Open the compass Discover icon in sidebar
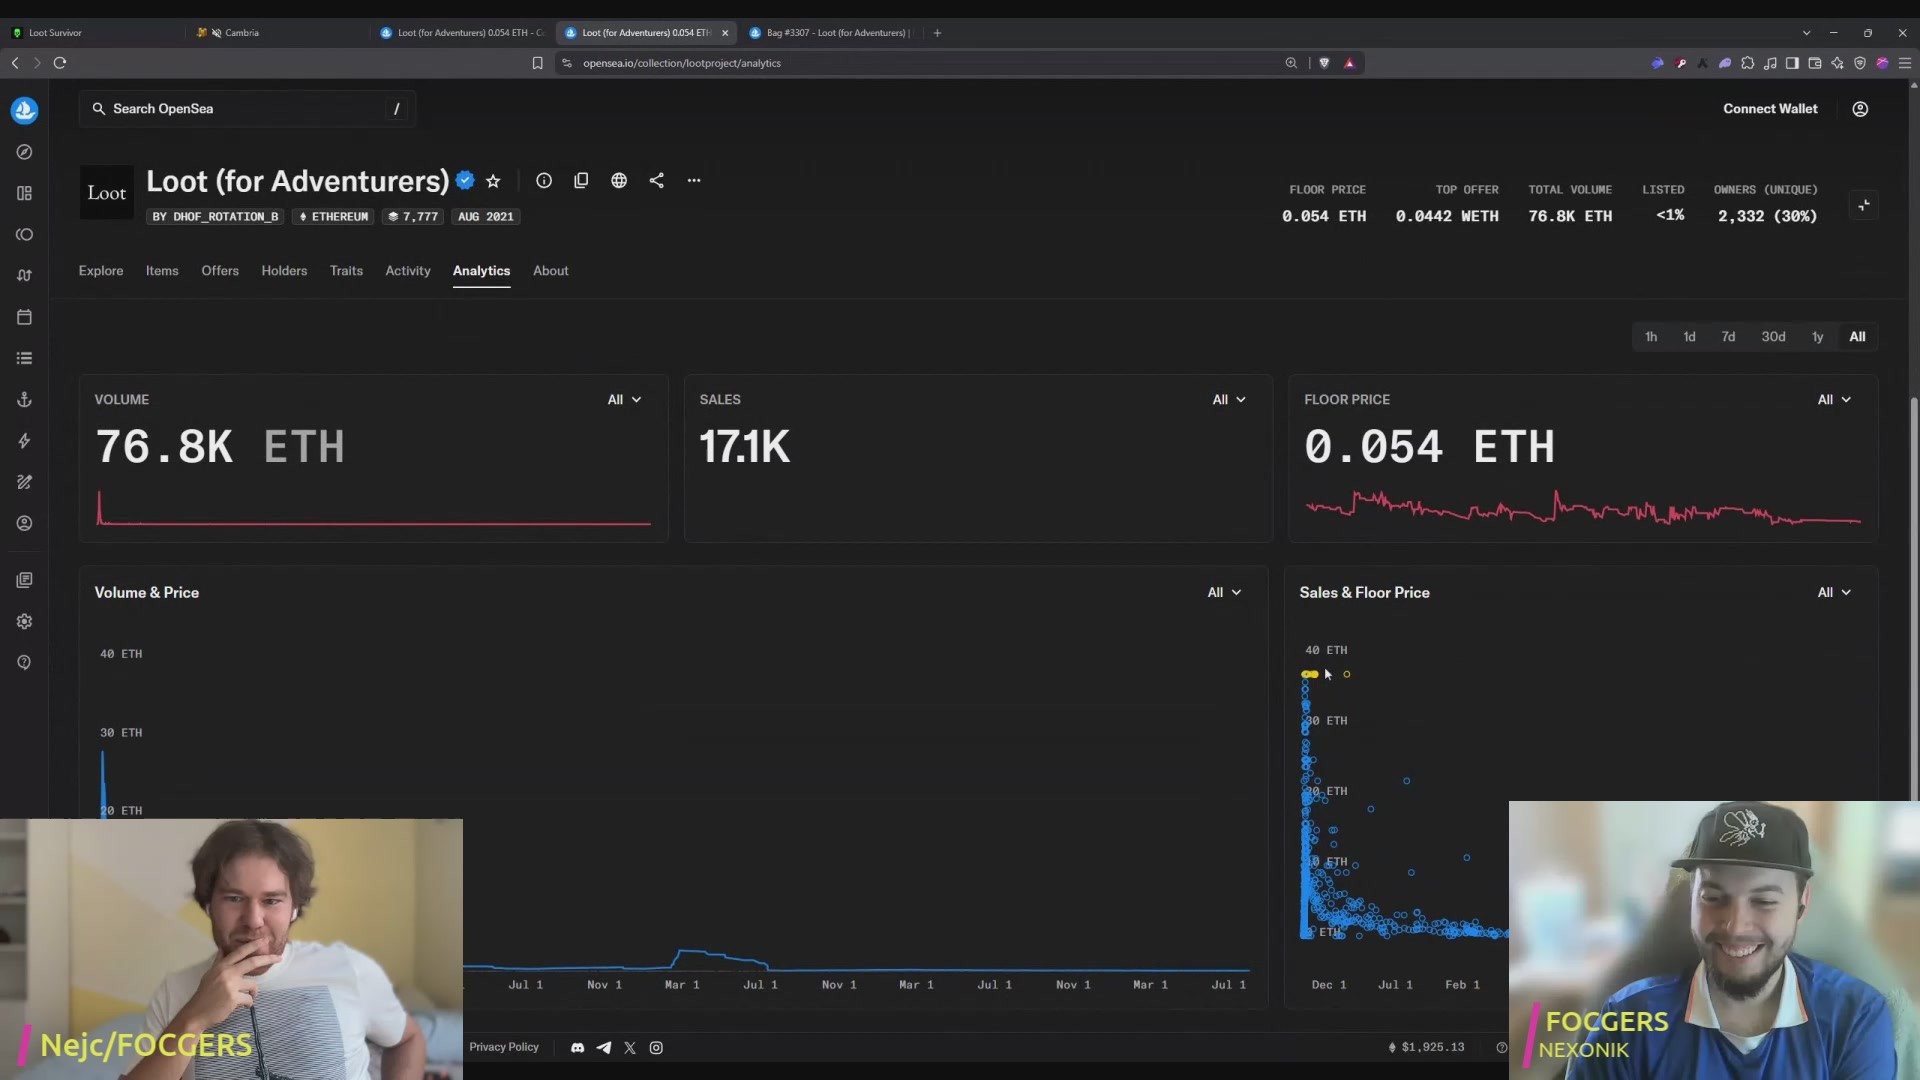The height and width of the screenshot is (1080, 1920). coord(25,152)
